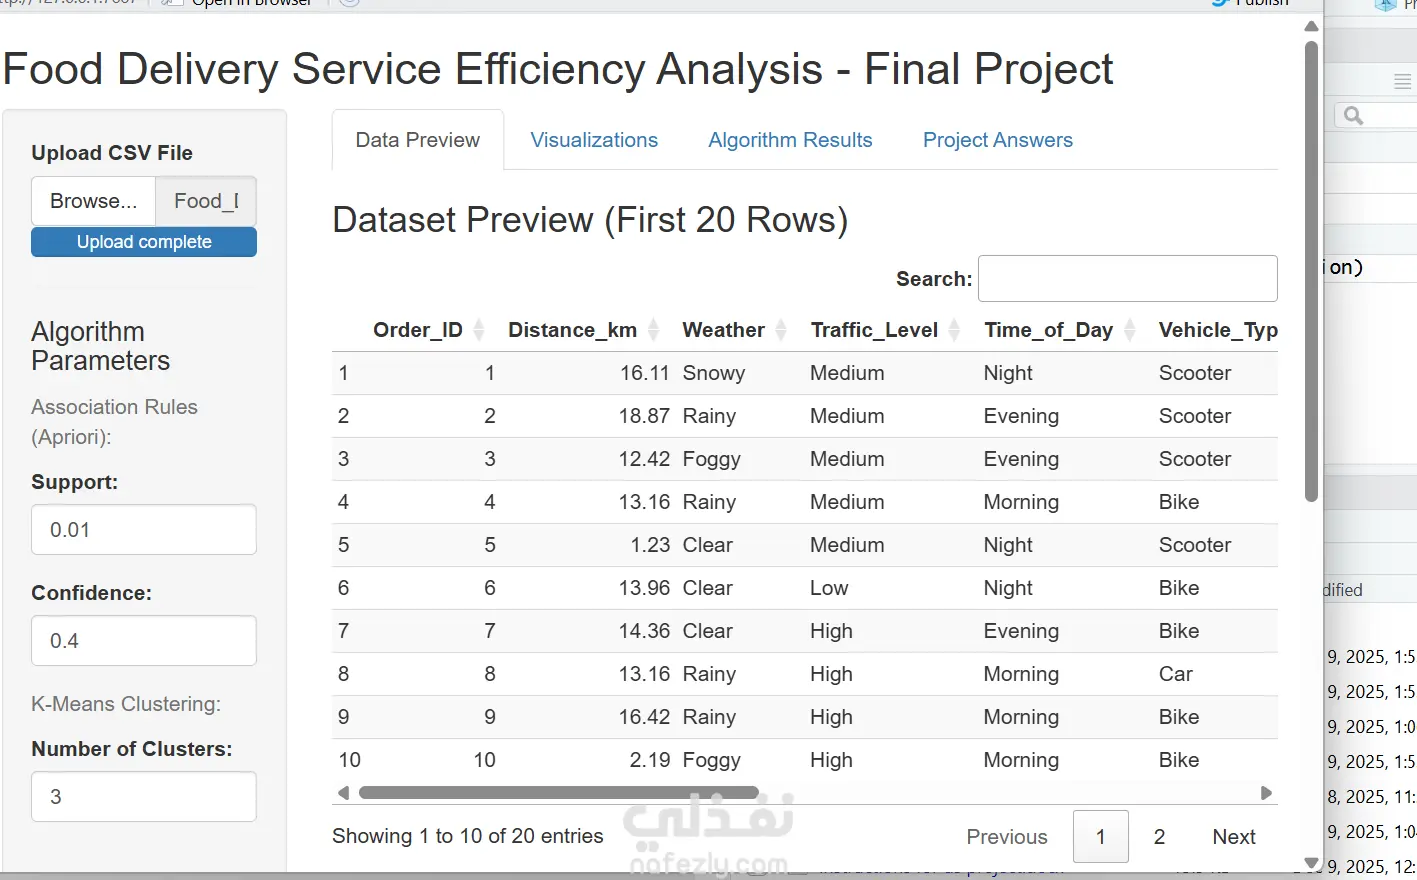This screenshot has height=880, width=1417.
Task: Sort the Time_of_Day column with its arrows
Action: (1130, 330)
